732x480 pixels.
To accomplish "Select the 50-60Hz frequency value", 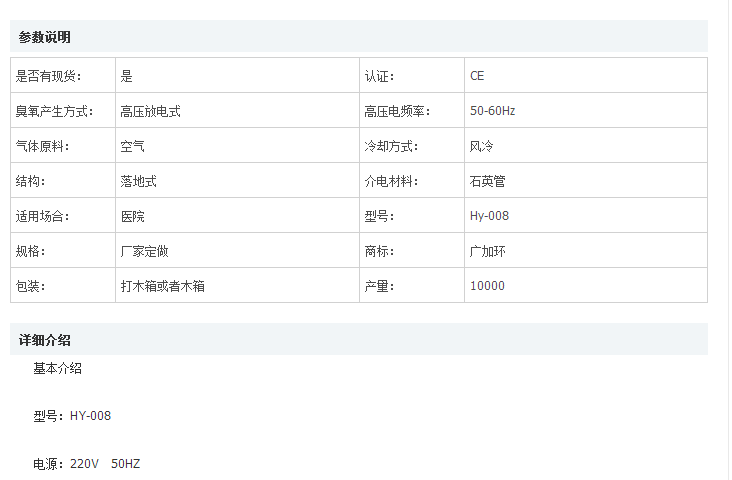I will (x=492, y=111).
